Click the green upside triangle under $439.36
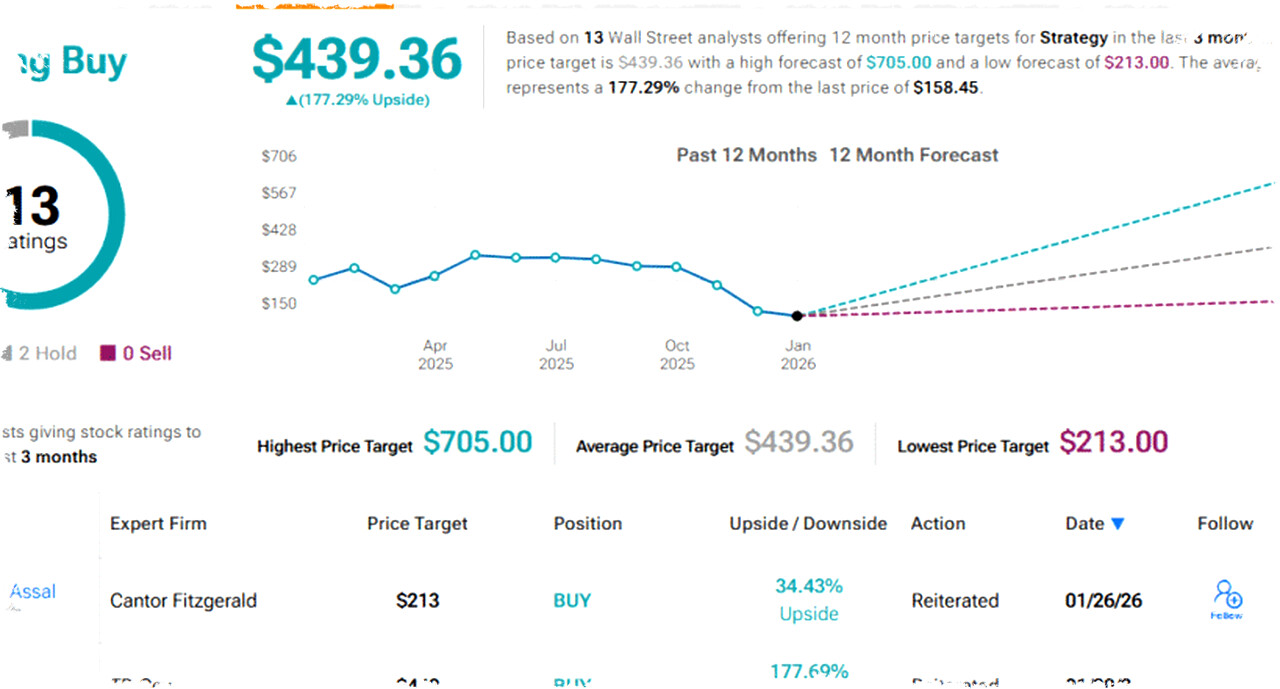 292,100
